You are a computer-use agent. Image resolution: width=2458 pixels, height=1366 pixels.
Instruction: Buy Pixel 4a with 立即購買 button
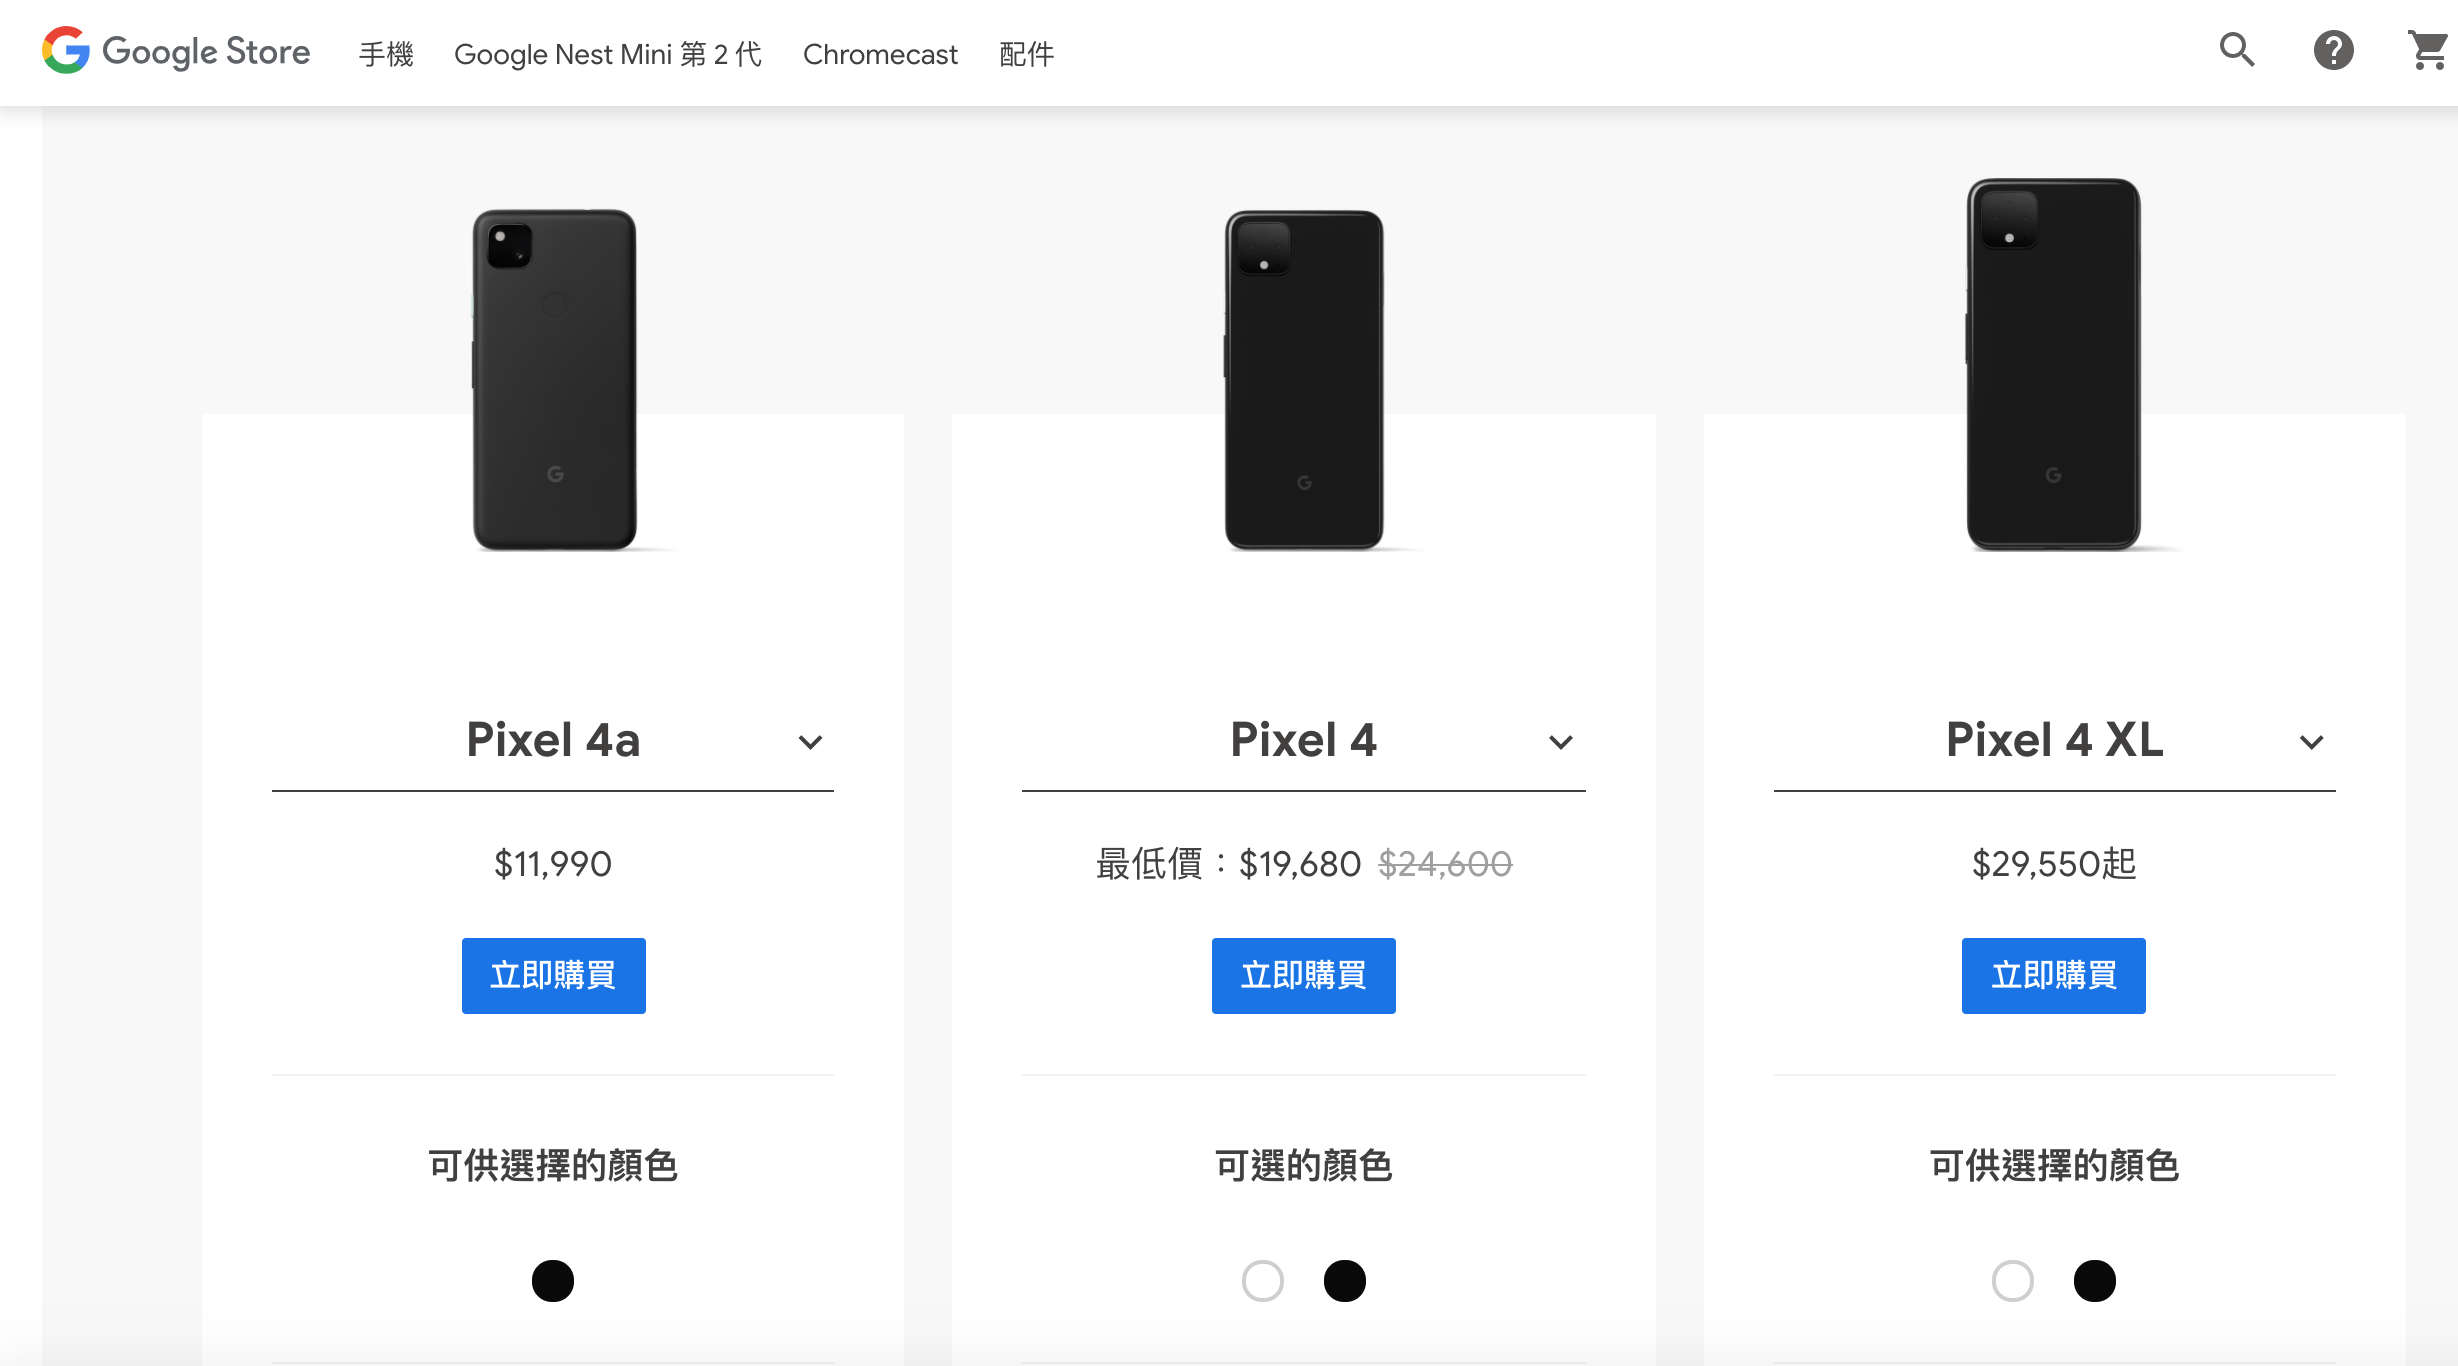[x=553, y=975]
